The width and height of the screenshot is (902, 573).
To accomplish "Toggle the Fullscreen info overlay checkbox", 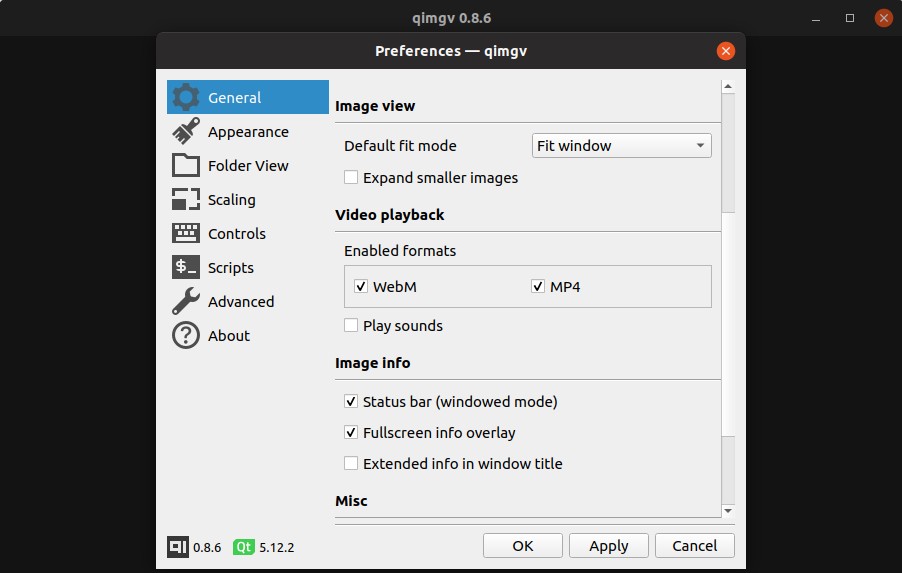I will 351,432.
